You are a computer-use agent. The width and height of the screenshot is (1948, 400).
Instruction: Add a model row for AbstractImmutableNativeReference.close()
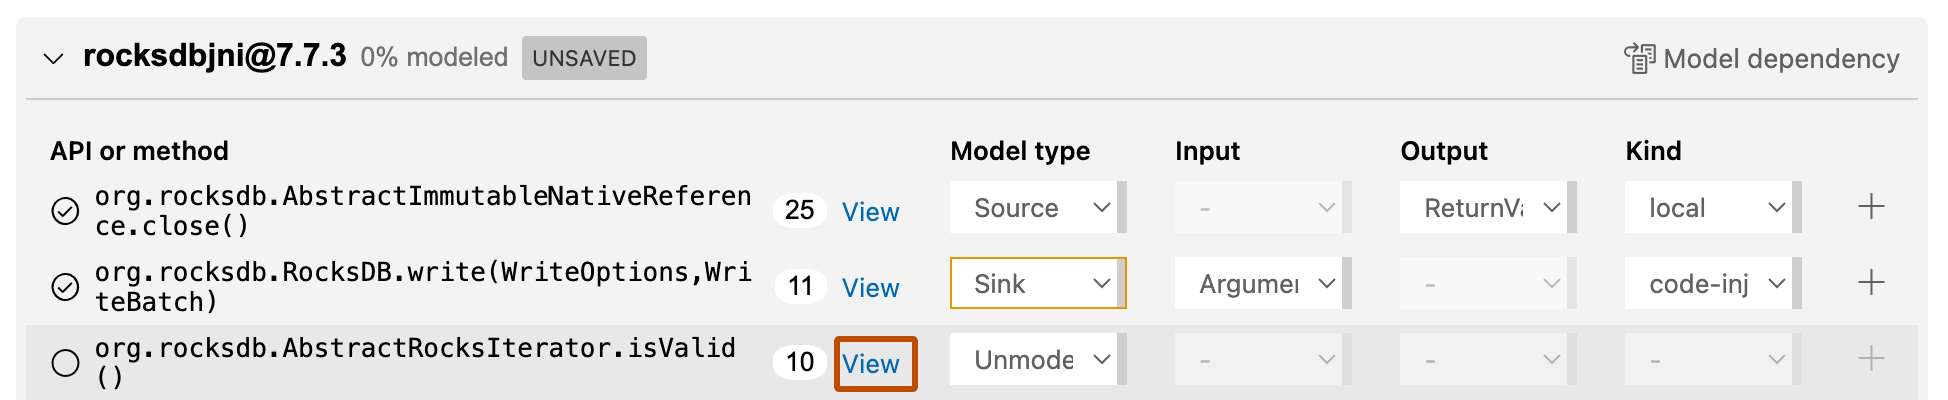click(1870, 208)
